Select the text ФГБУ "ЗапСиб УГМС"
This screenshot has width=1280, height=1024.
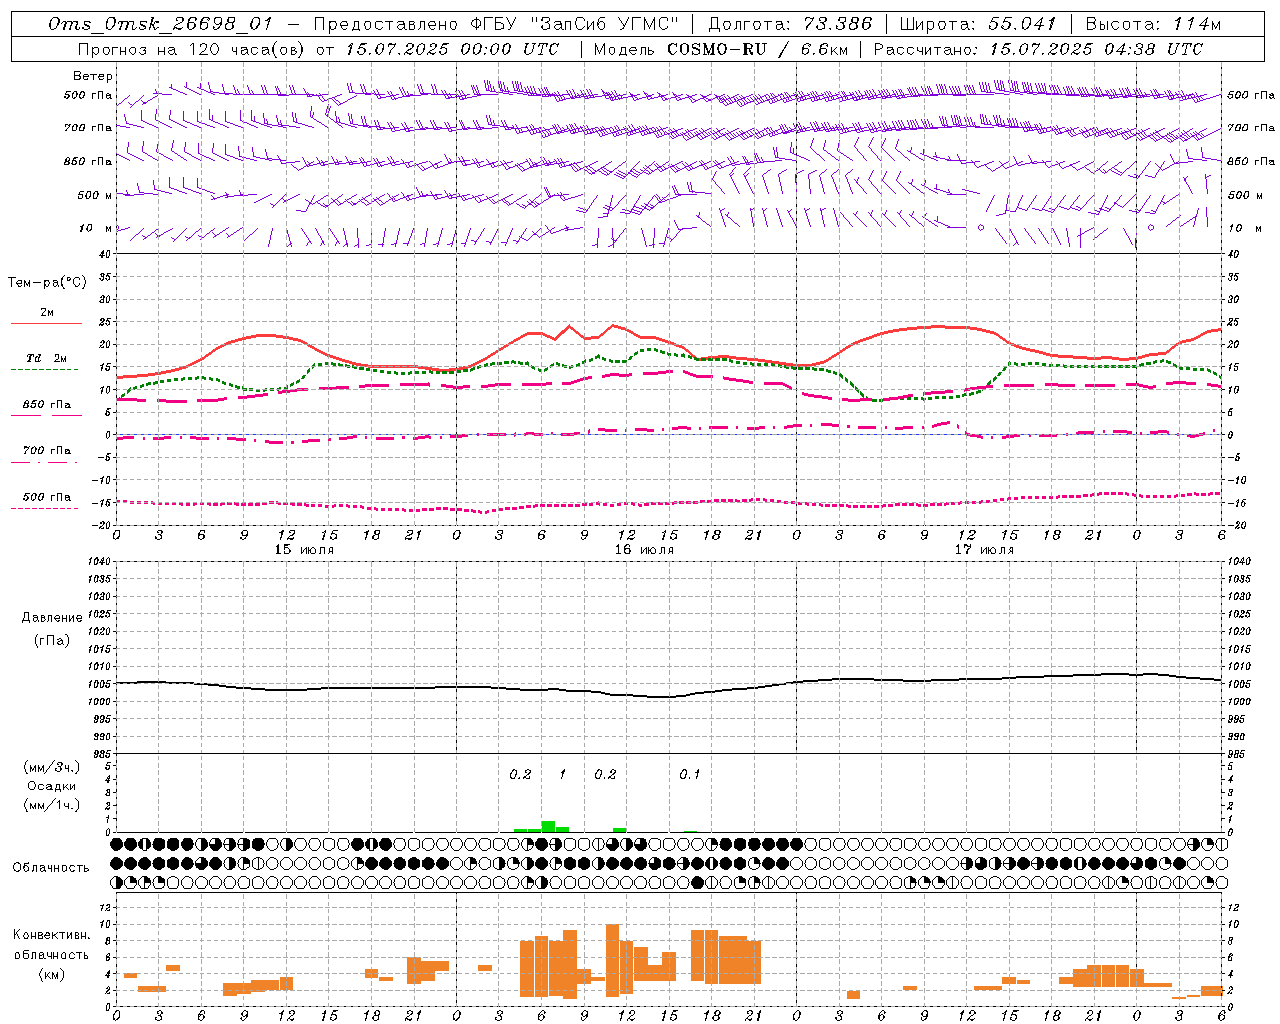click(x=575, y=25)
